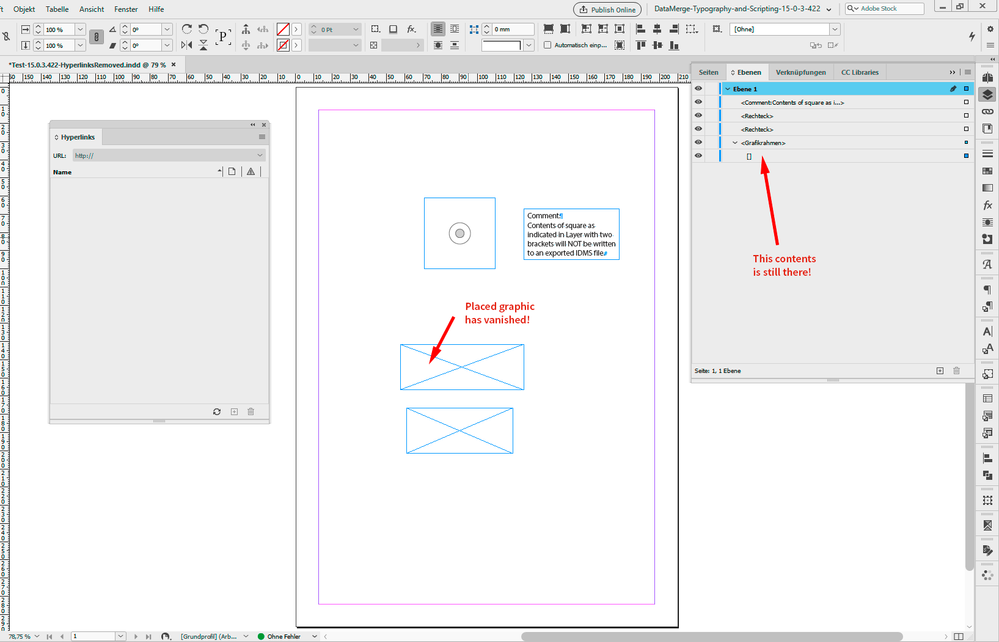Click the center content icon
Screen dimensions: 999x642
619,29
